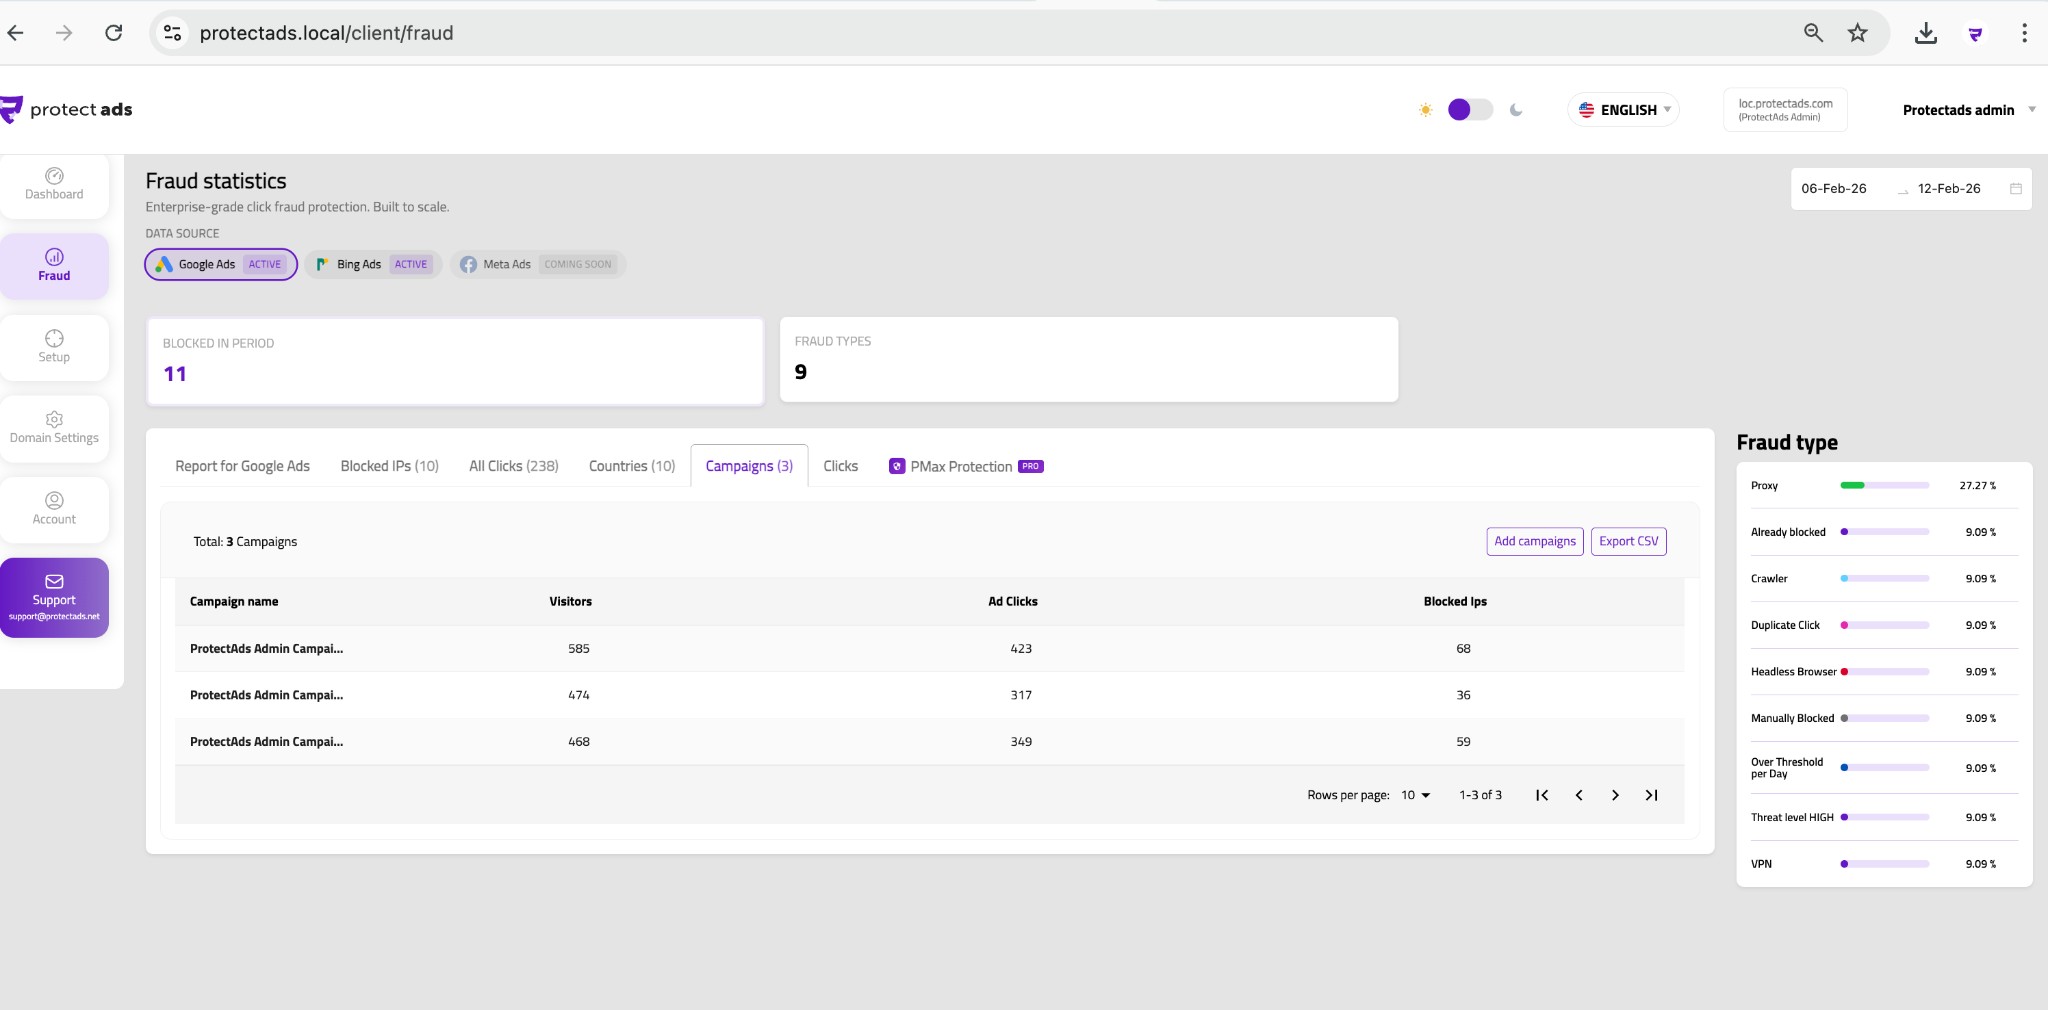The image size is (2048, 1010).
Task: Open the calendar icon next to date range
Action: (x=2017, y=188)
